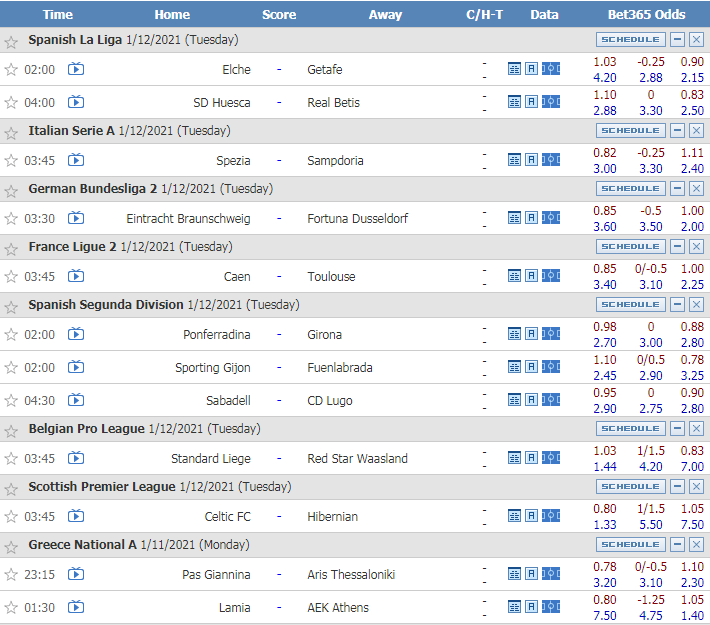This screenshot has height=625, width=710.
Task: Open data table icon for Standard Liege match
Action: 514,458
